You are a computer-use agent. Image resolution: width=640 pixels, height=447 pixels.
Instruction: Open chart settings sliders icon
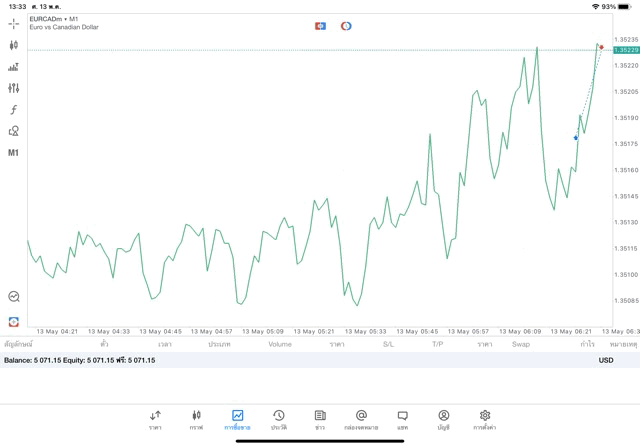pyautogui.click(x=13, y=89)
